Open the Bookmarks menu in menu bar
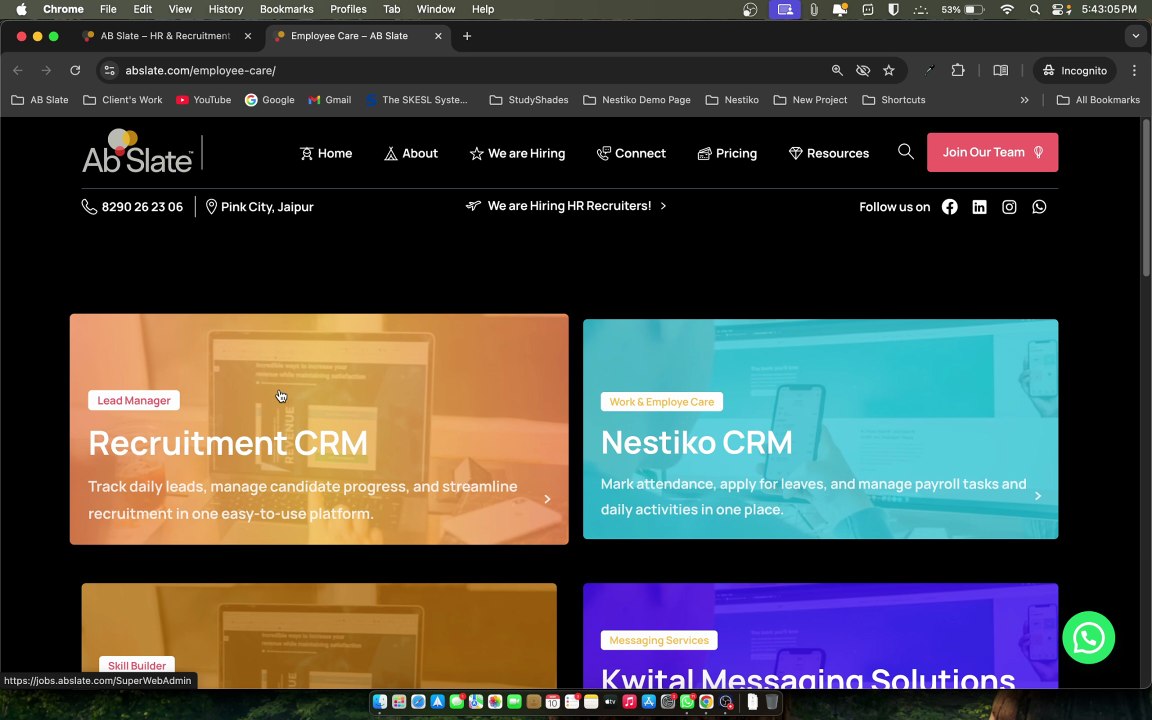 point(287,10)
